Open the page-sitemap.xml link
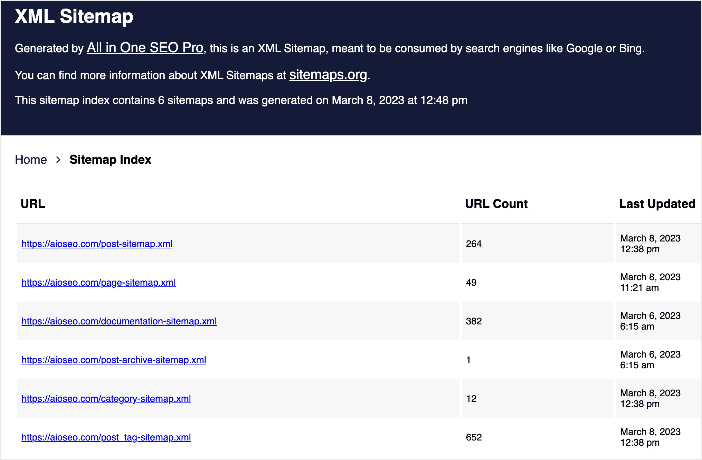This screenshot has width=702, height=460. click(98, 283)
